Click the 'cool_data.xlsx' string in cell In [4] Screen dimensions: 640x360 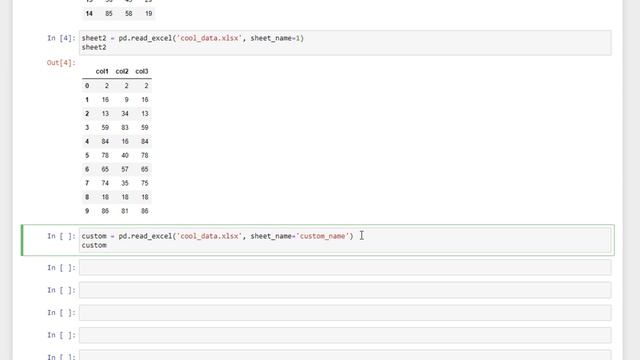(209, 38)
